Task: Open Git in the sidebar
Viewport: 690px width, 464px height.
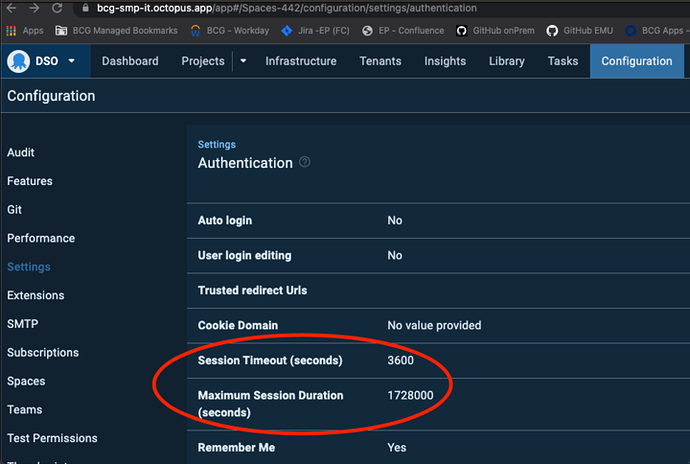Action: click(x=15, y=210)
